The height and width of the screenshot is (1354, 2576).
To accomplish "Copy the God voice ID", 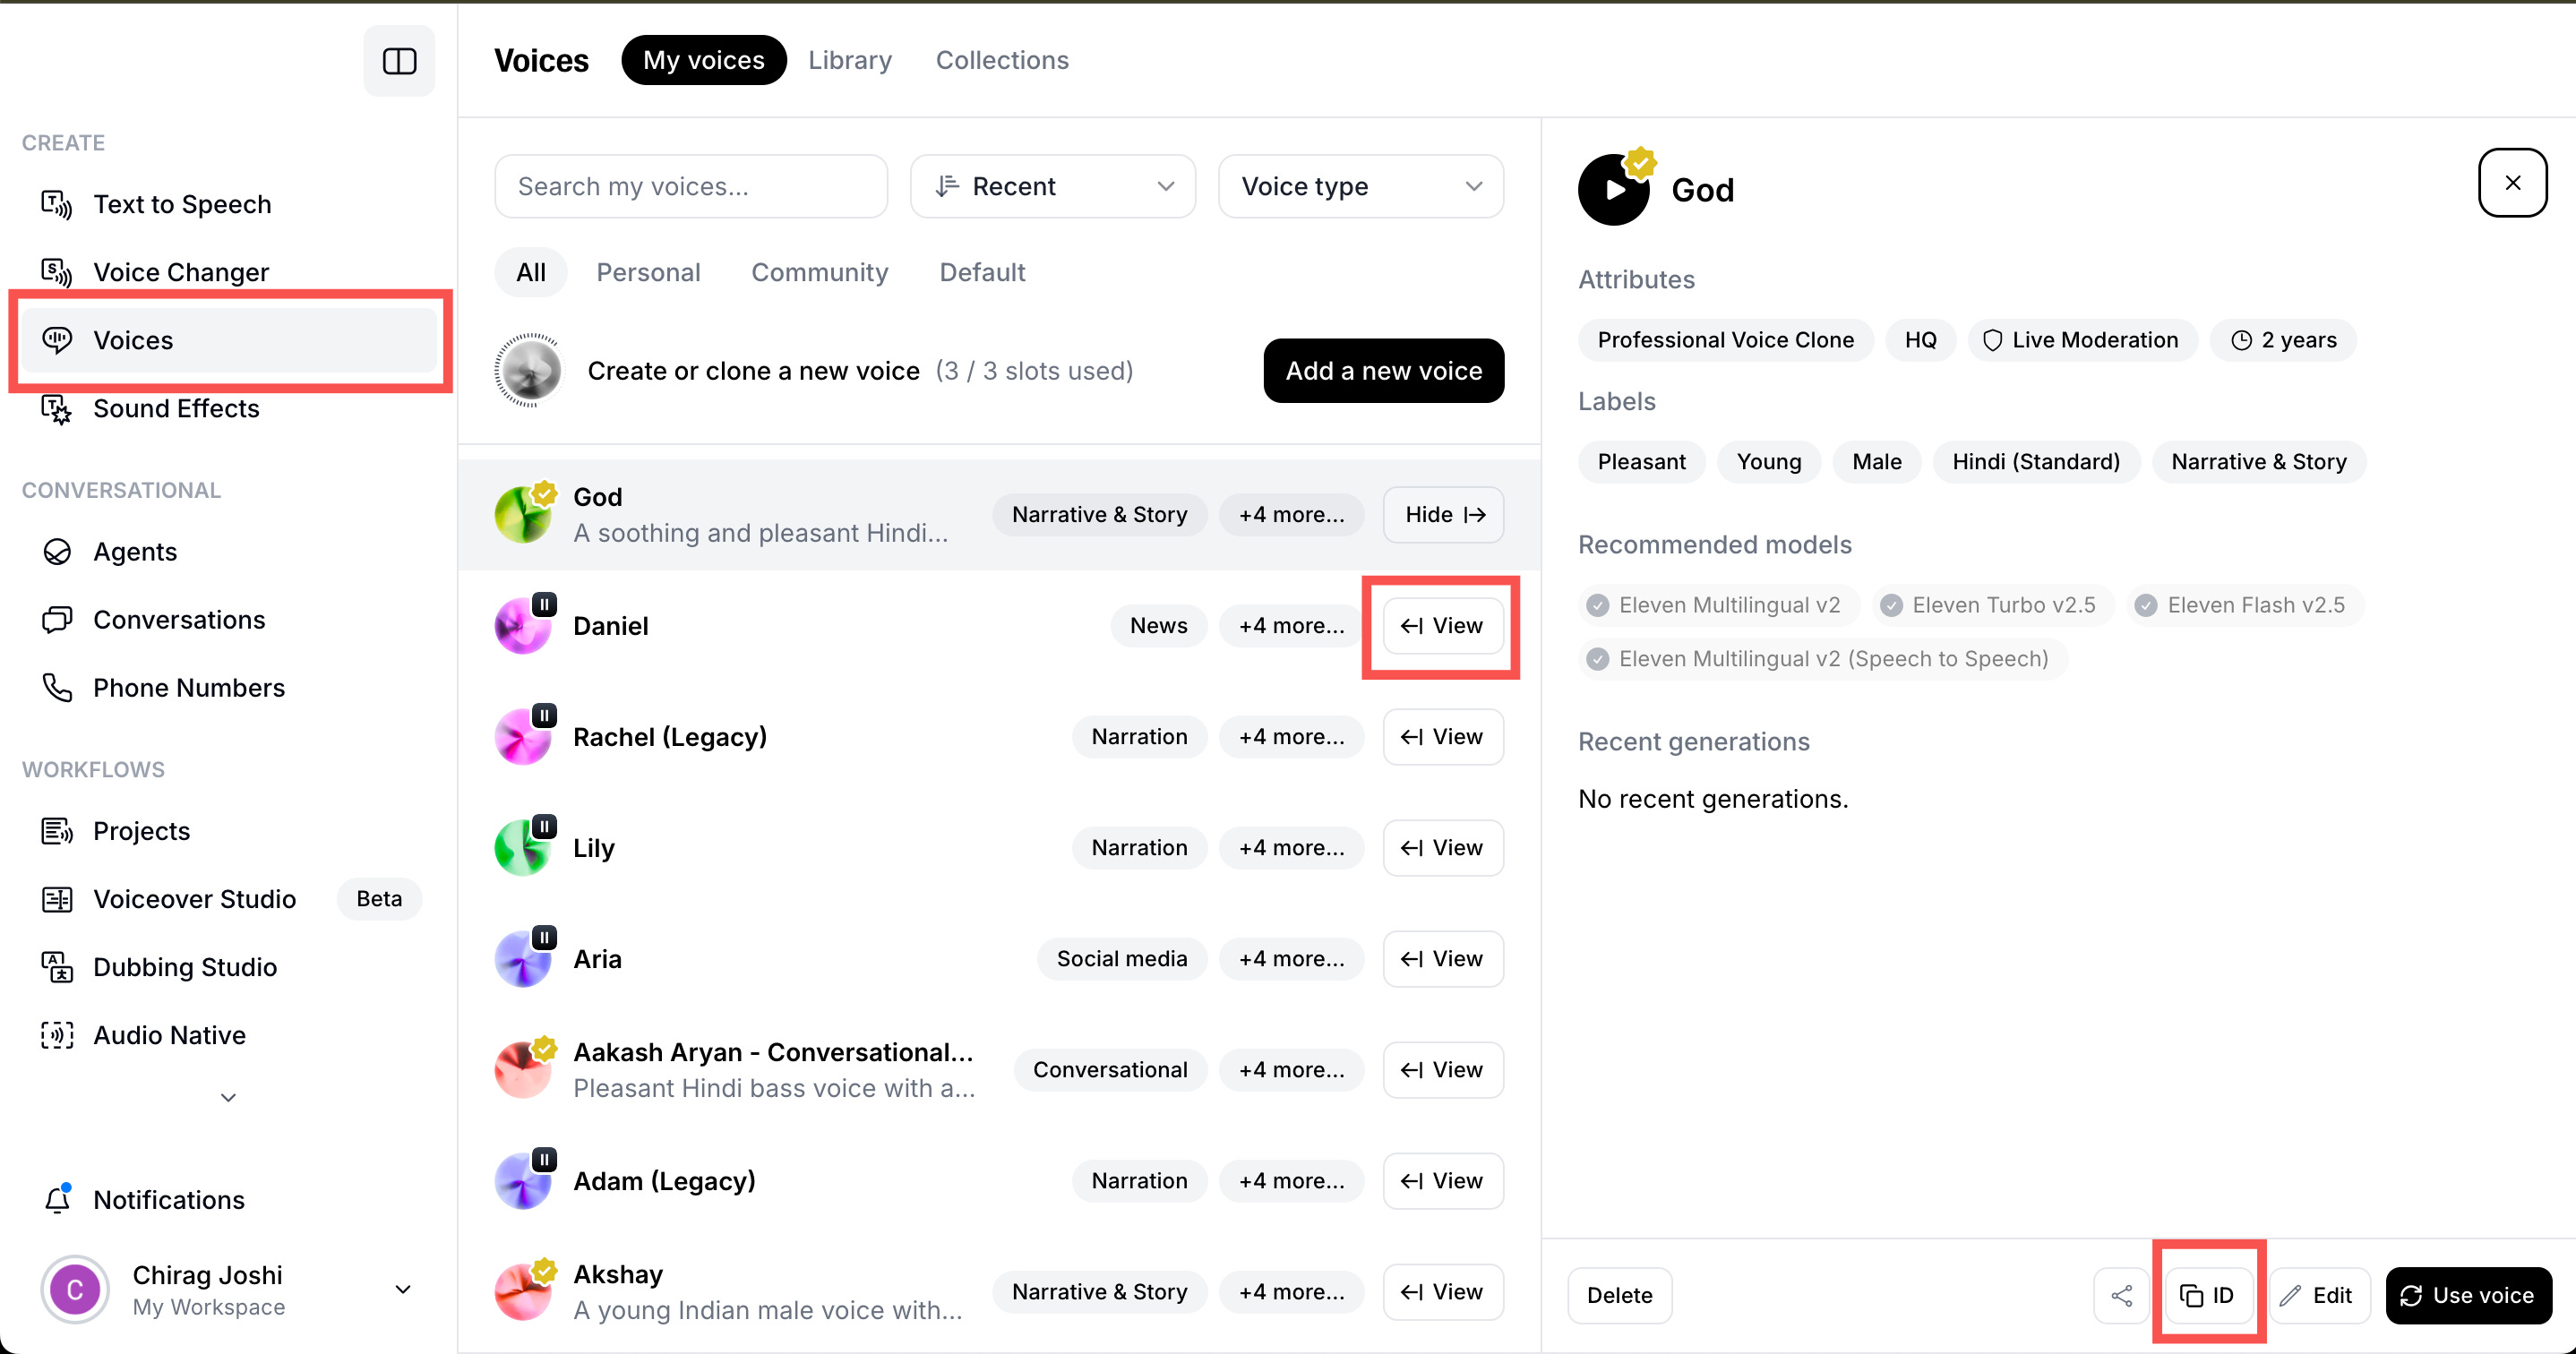I will tap(2208, 1294).
